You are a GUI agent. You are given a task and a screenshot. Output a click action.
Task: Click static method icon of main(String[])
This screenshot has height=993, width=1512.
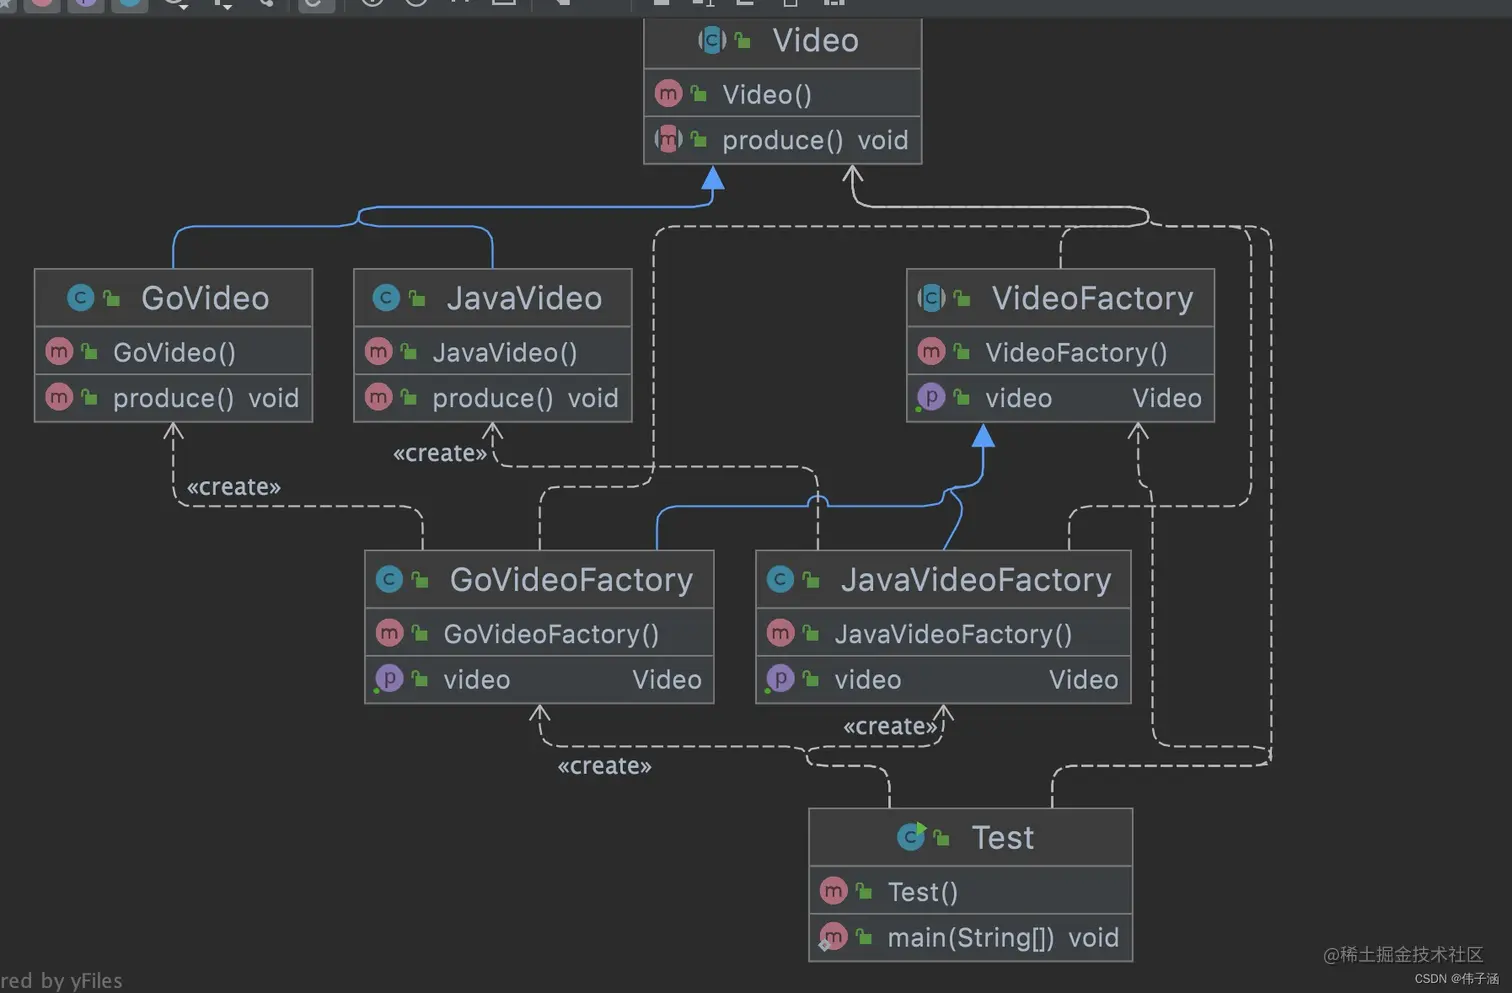[x=833, y=937]
